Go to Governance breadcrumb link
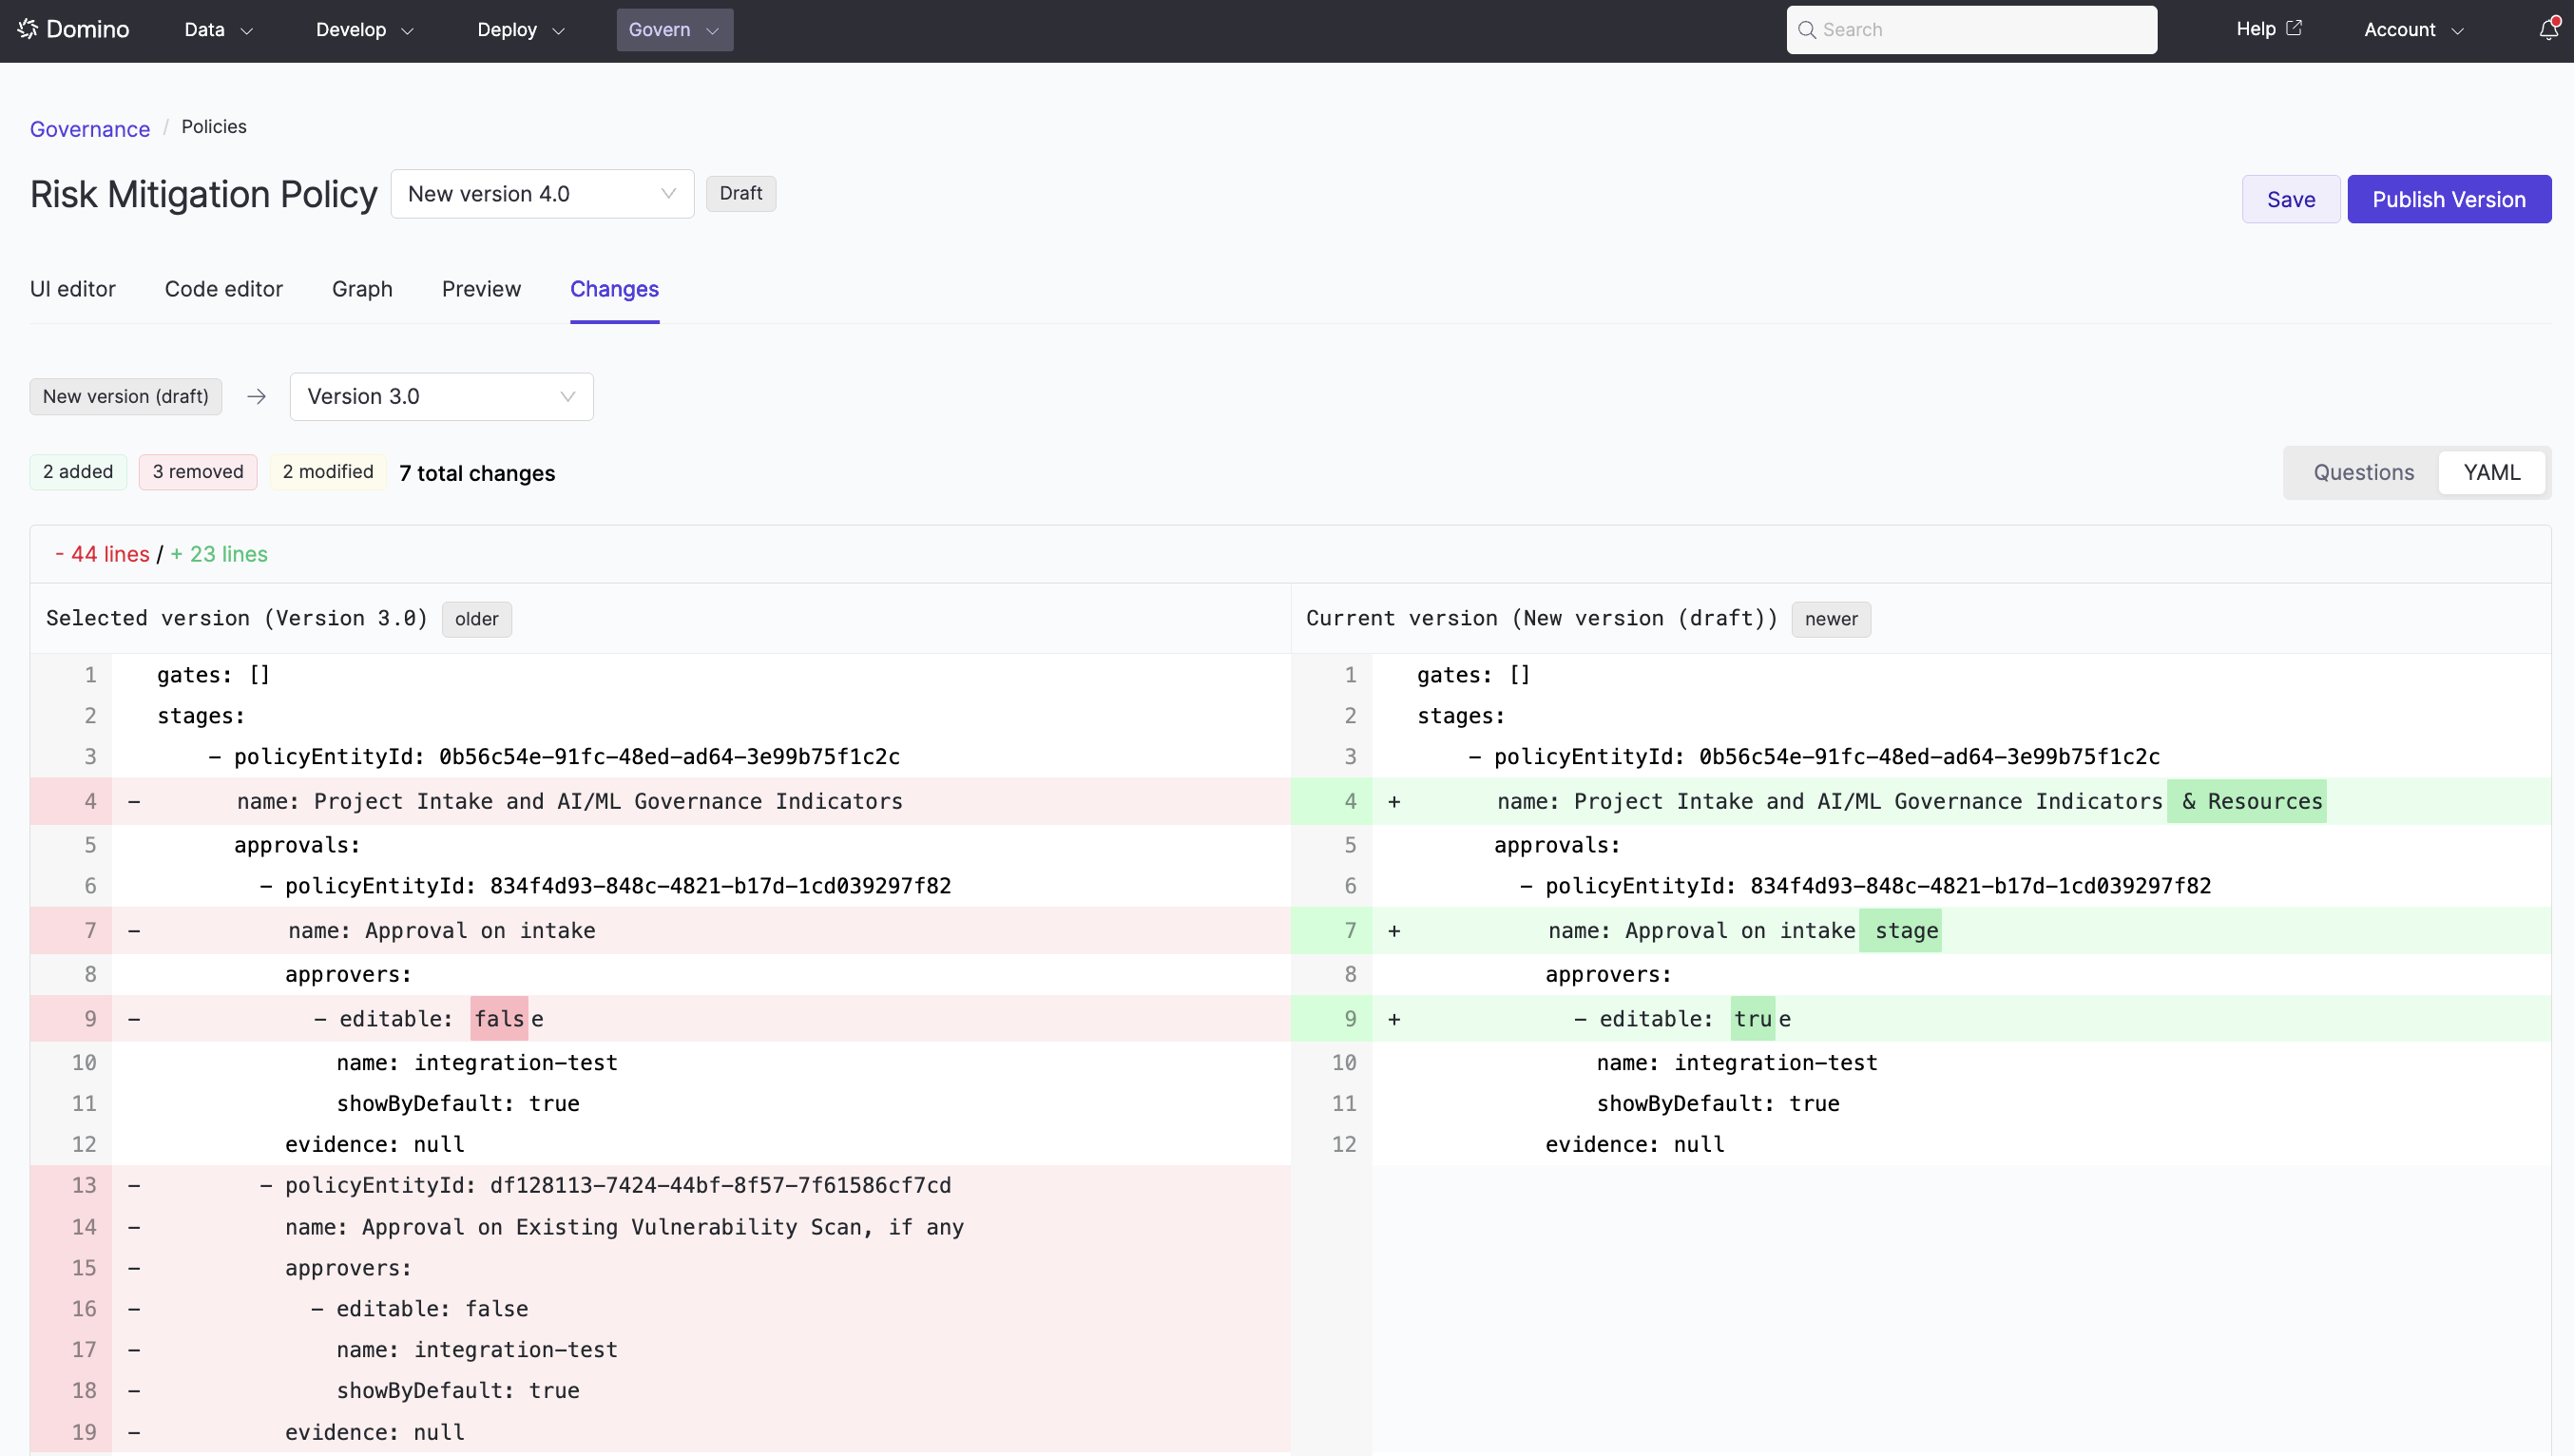This screenshot has height=1456, width=2574. [90, 129]
